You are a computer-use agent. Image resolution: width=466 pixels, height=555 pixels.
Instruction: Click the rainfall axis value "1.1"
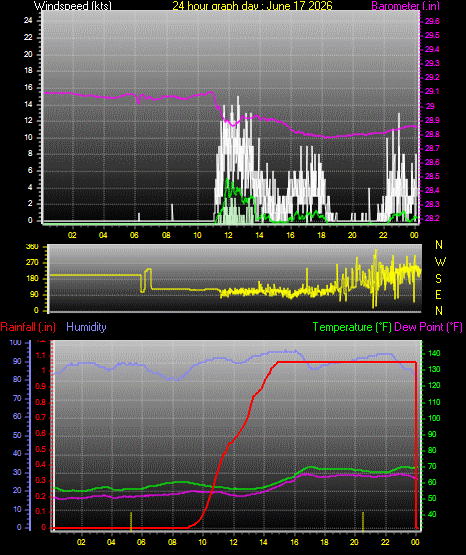[x=41, y=356]
